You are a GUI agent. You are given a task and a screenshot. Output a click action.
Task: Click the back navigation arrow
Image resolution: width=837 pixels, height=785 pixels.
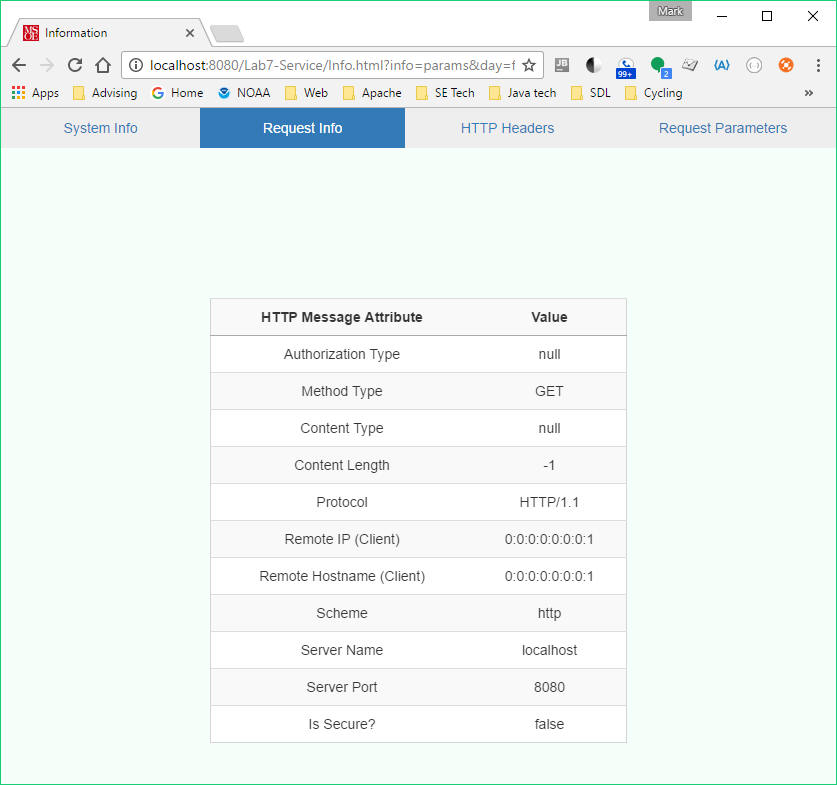pyautogui.click(x=18, y=64)
